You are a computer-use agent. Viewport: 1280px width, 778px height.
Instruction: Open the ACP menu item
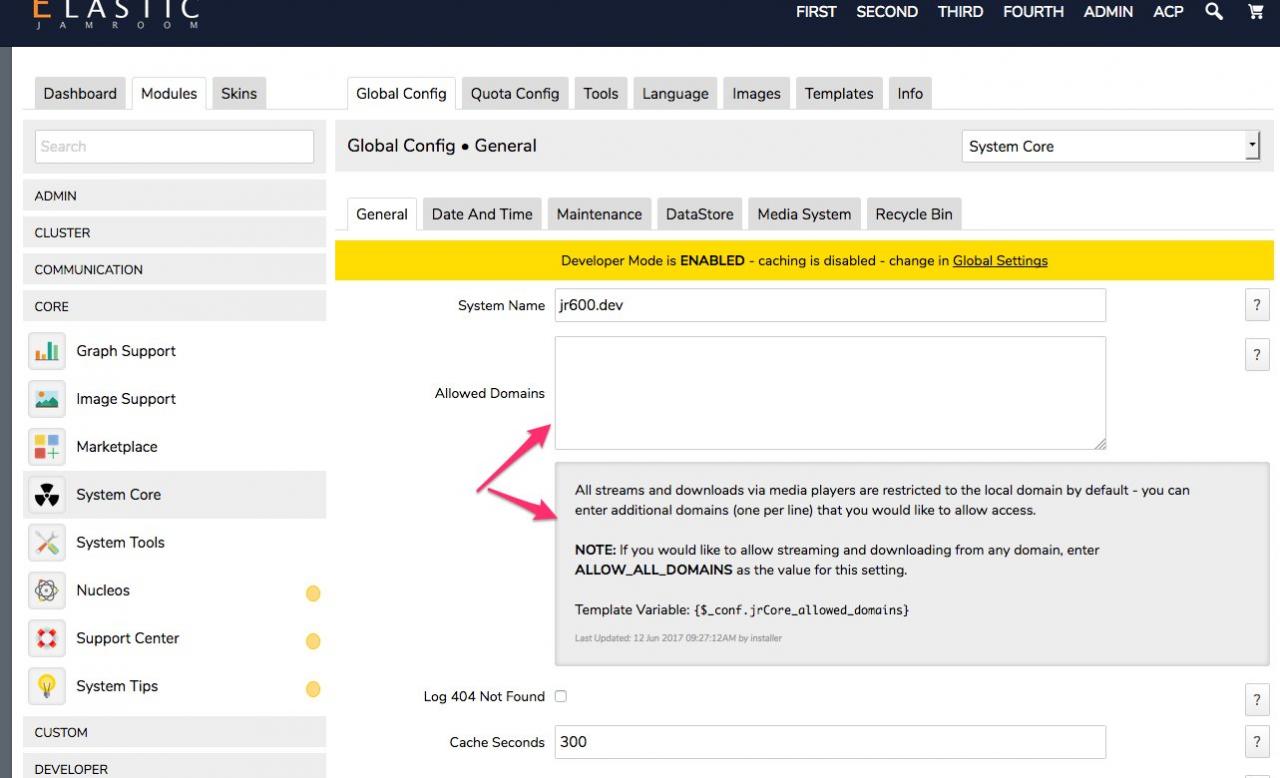tap(1168, 12)
